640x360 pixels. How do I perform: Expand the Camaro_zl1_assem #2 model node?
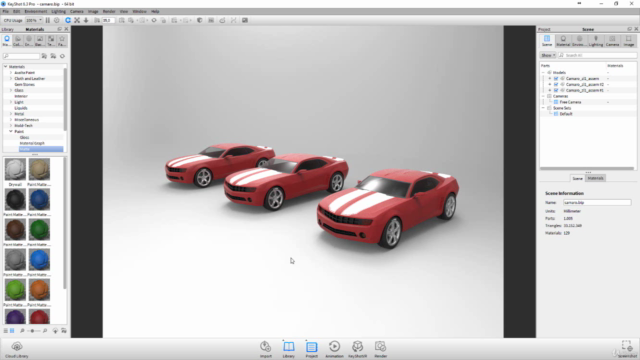point(550,84)
